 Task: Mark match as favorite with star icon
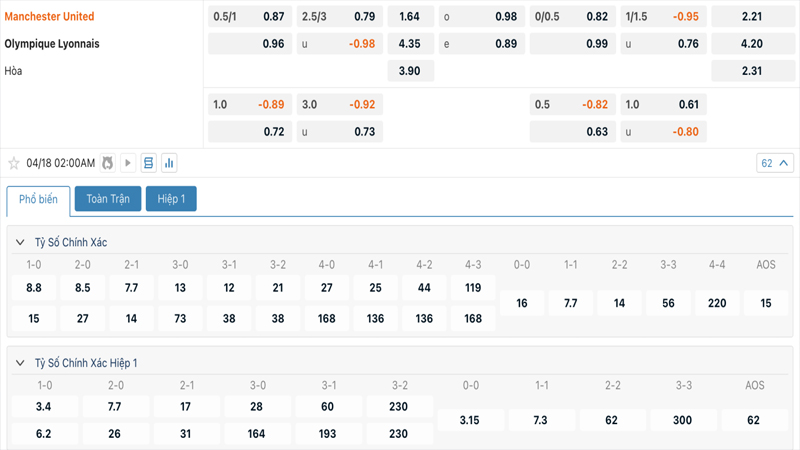click(x=14, y=163)
